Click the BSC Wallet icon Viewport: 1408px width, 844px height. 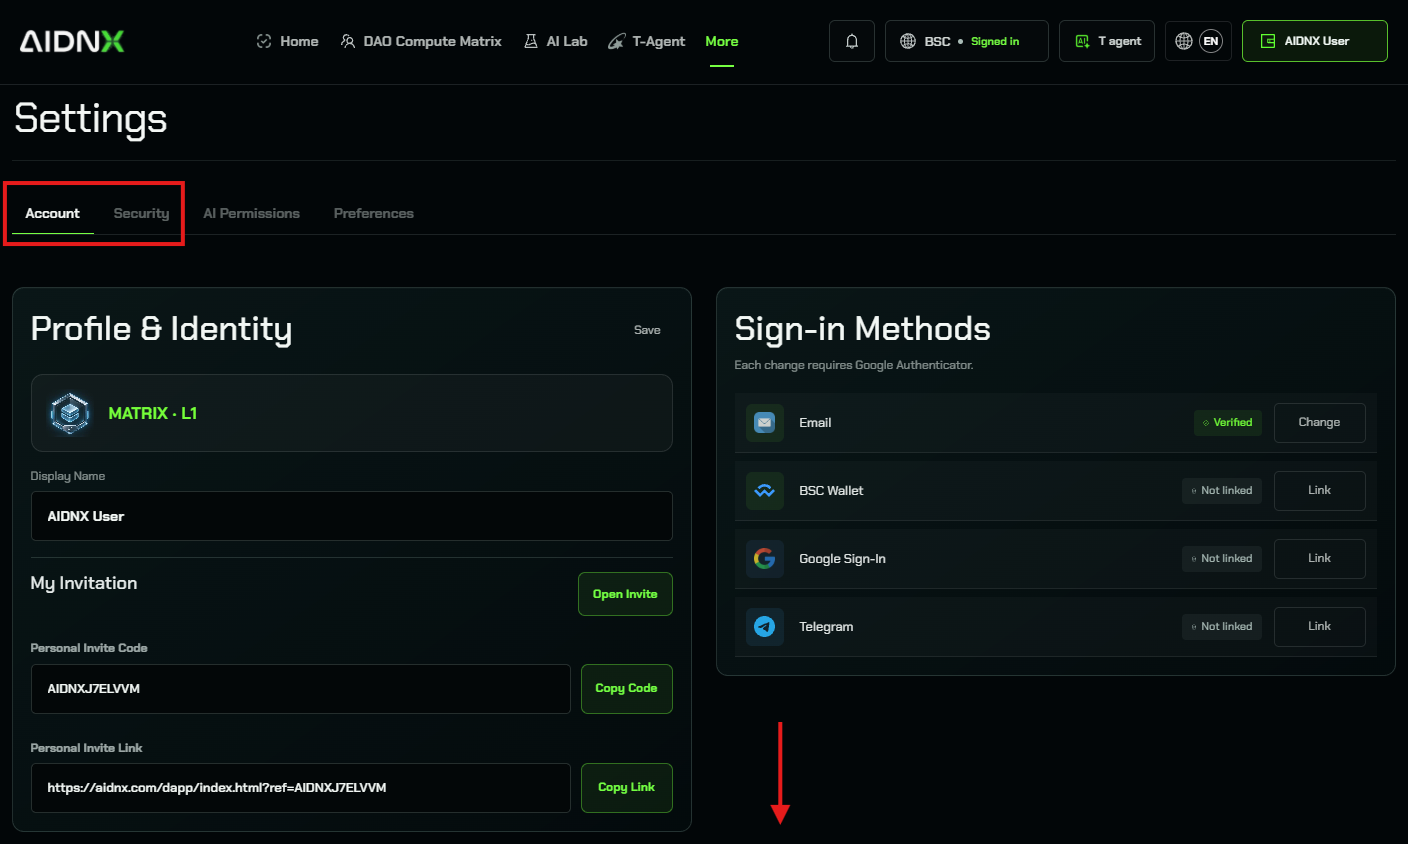tap(765, 491)
